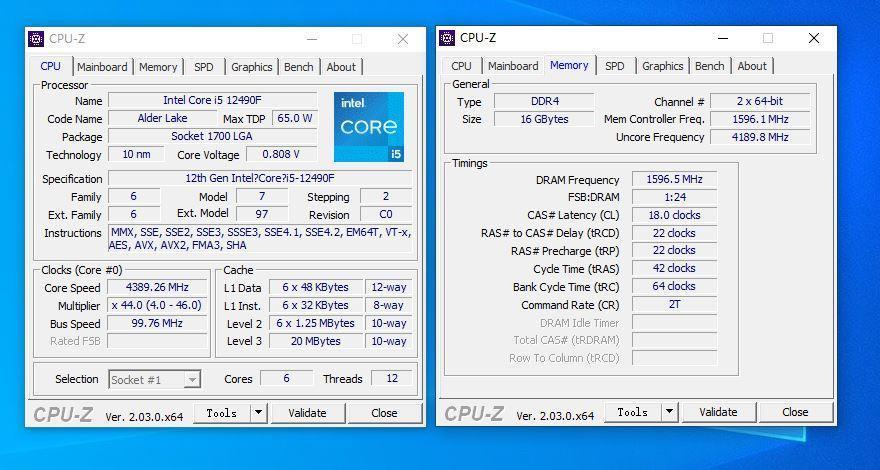The height and width of the screenshot is (470, 880).
Task: Click Tools button in right CPU-Z window
Action: point(632,412)
